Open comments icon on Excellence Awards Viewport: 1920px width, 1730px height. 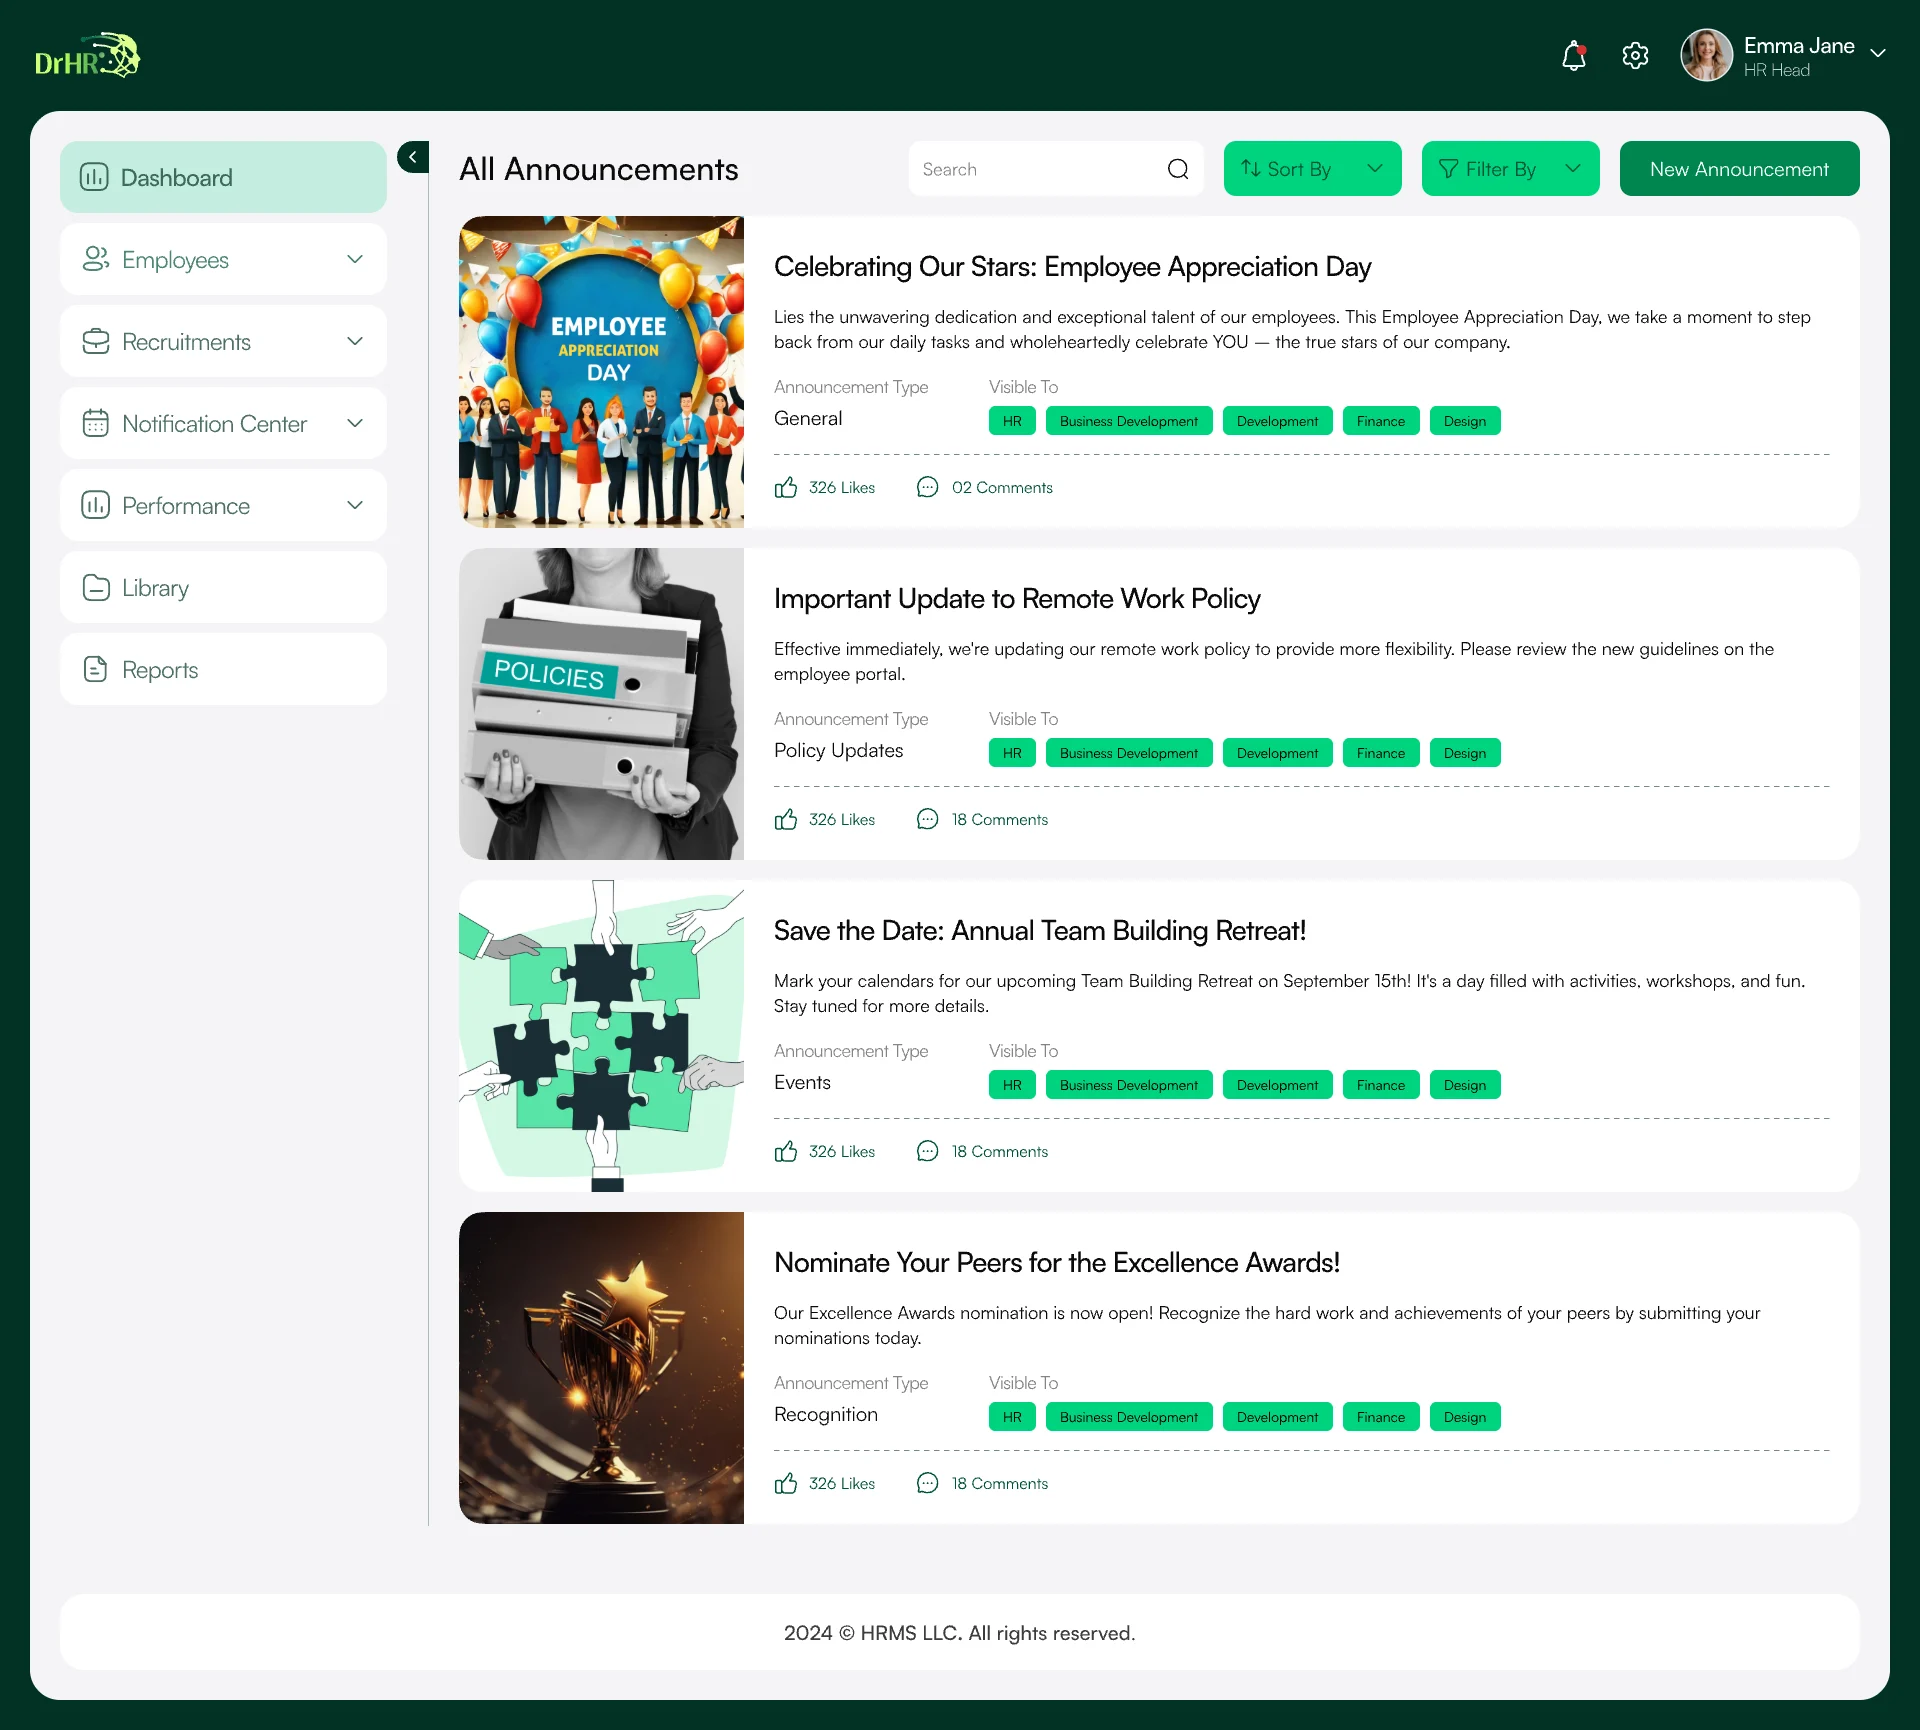pos(928,1483)
